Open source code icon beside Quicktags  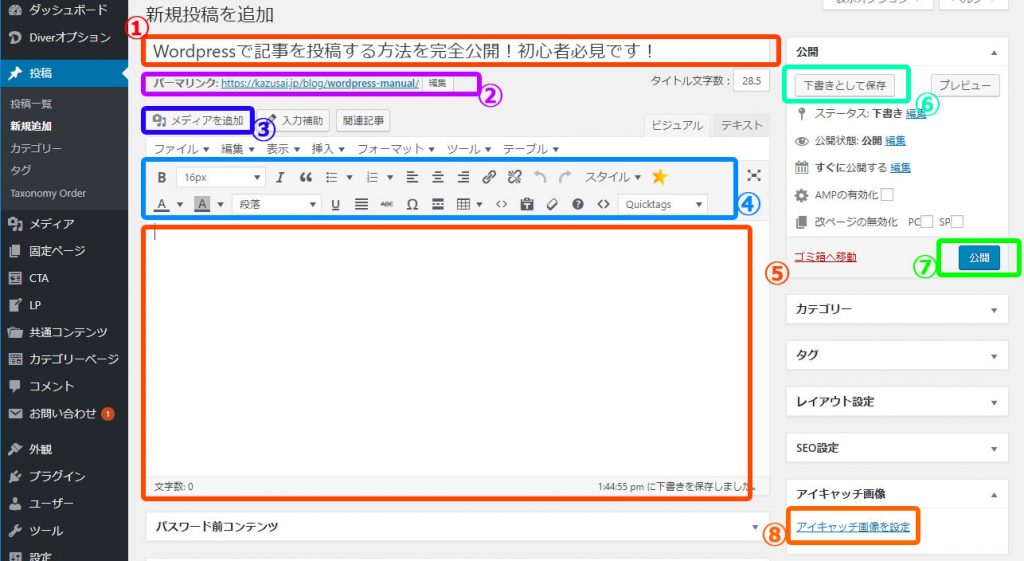point(603,204)
